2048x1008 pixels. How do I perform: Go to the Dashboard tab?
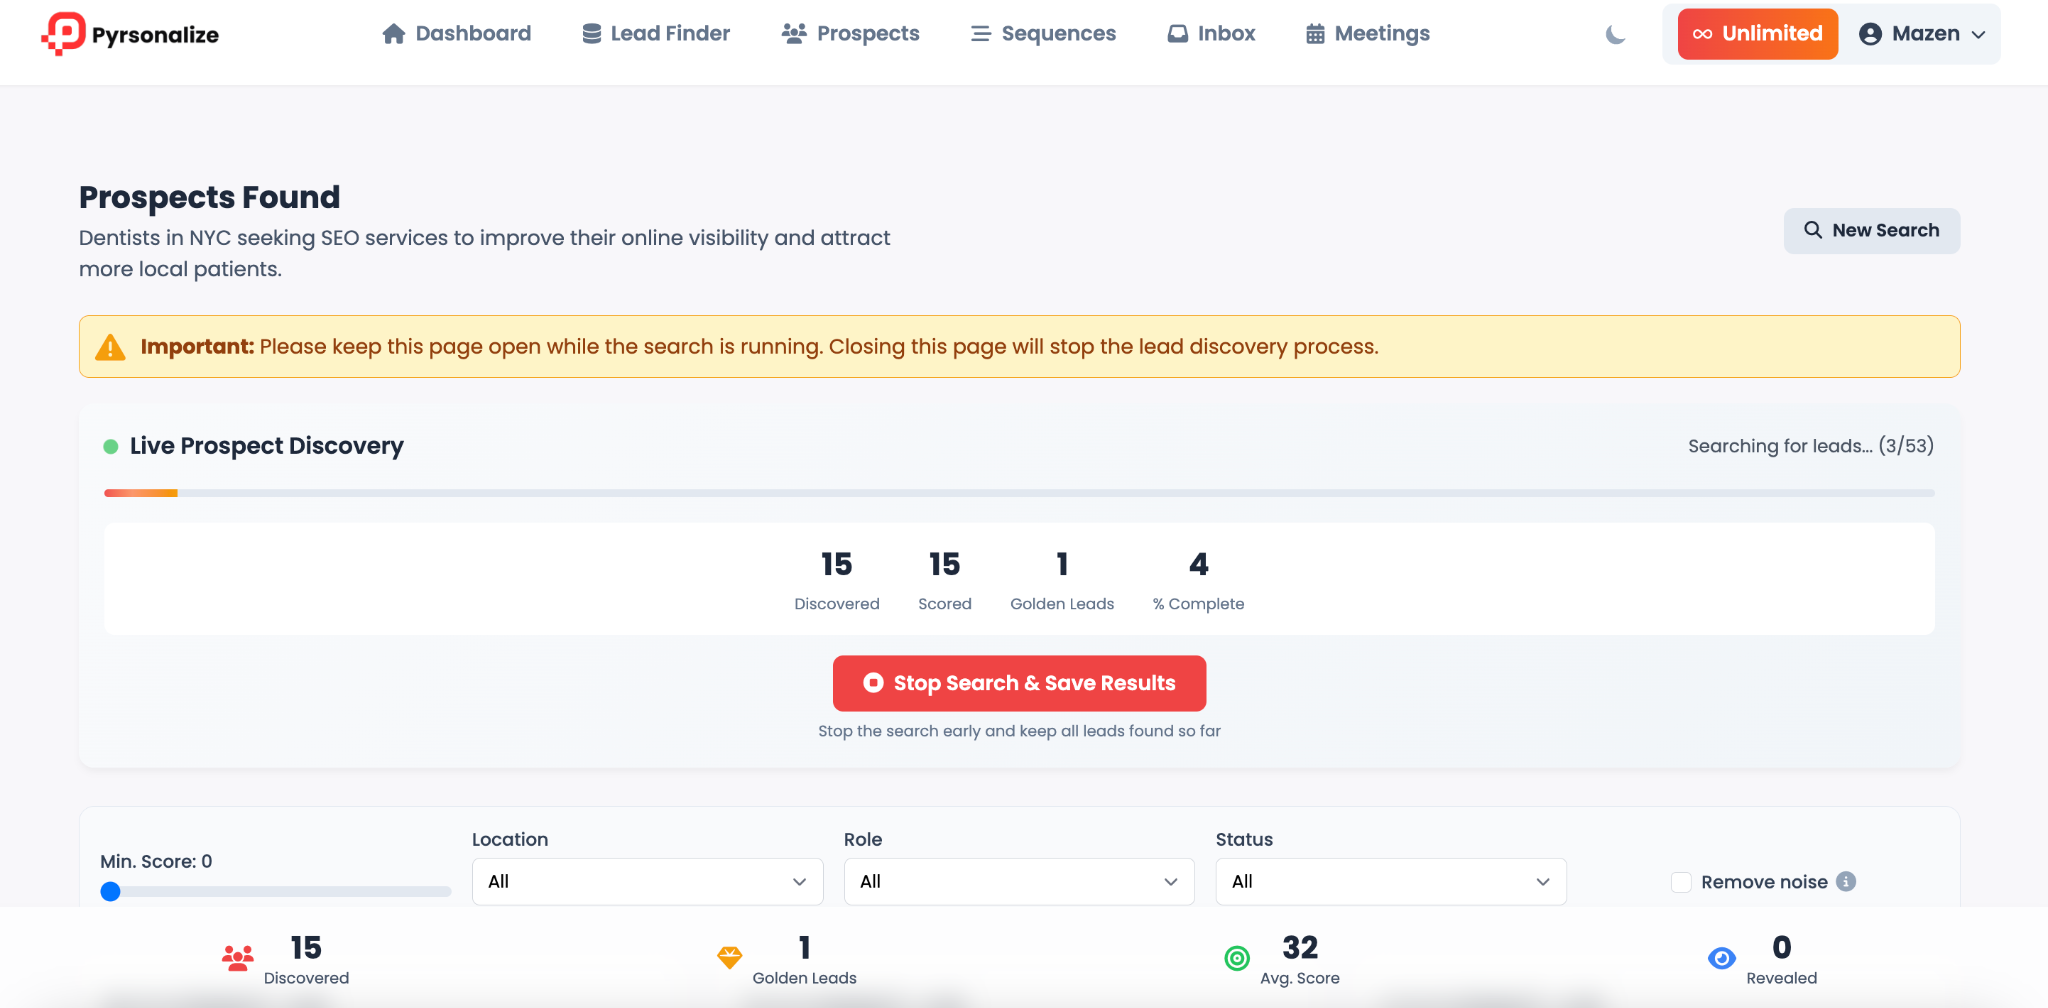[x=456, y=34]
